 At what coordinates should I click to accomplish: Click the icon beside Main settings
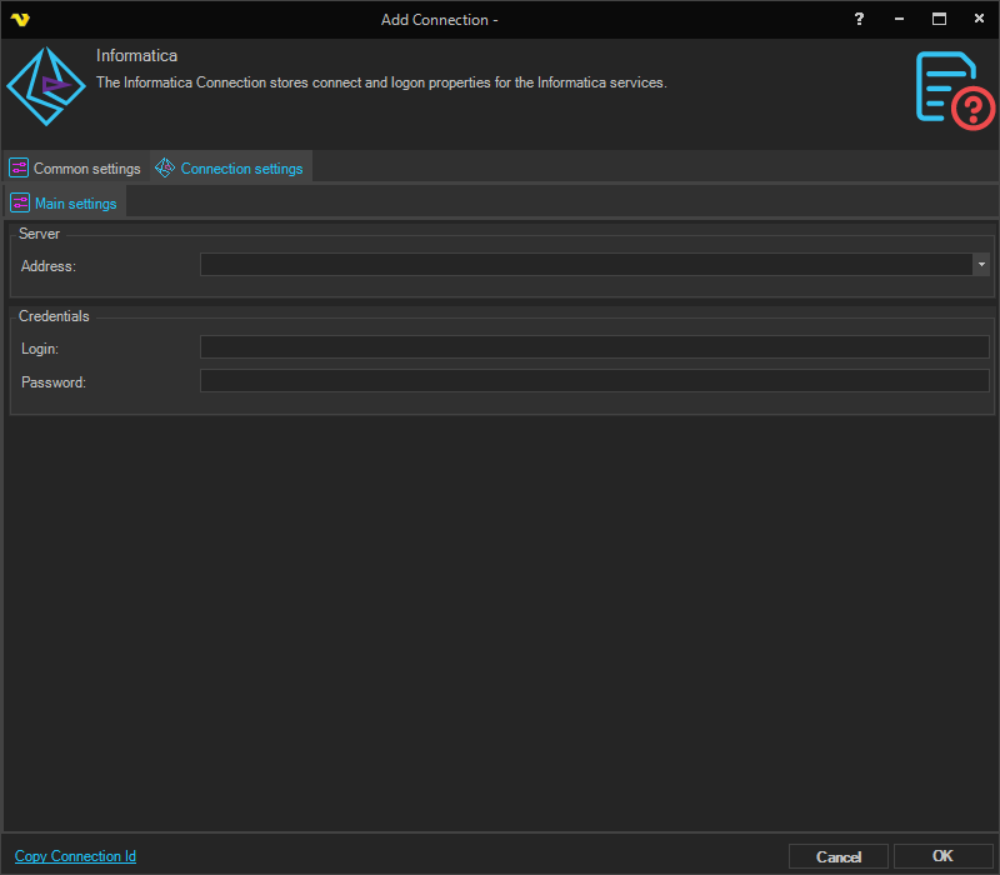click(x=20, y=203)
